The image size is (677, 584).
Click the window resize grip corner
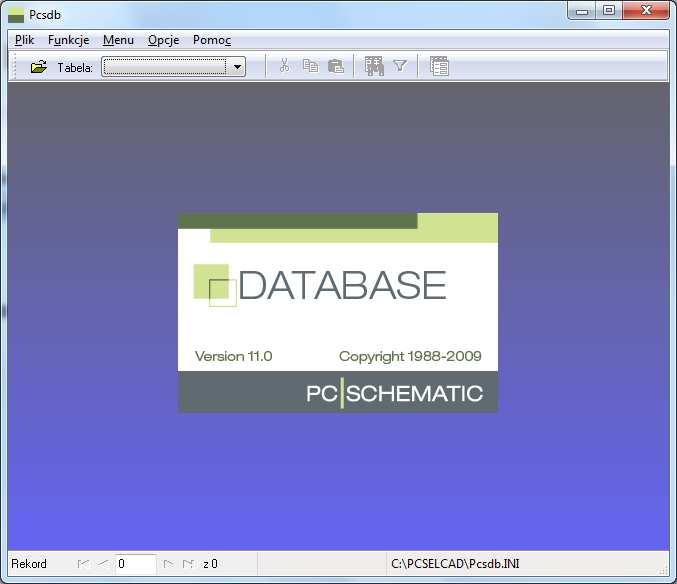coord(663,571)
